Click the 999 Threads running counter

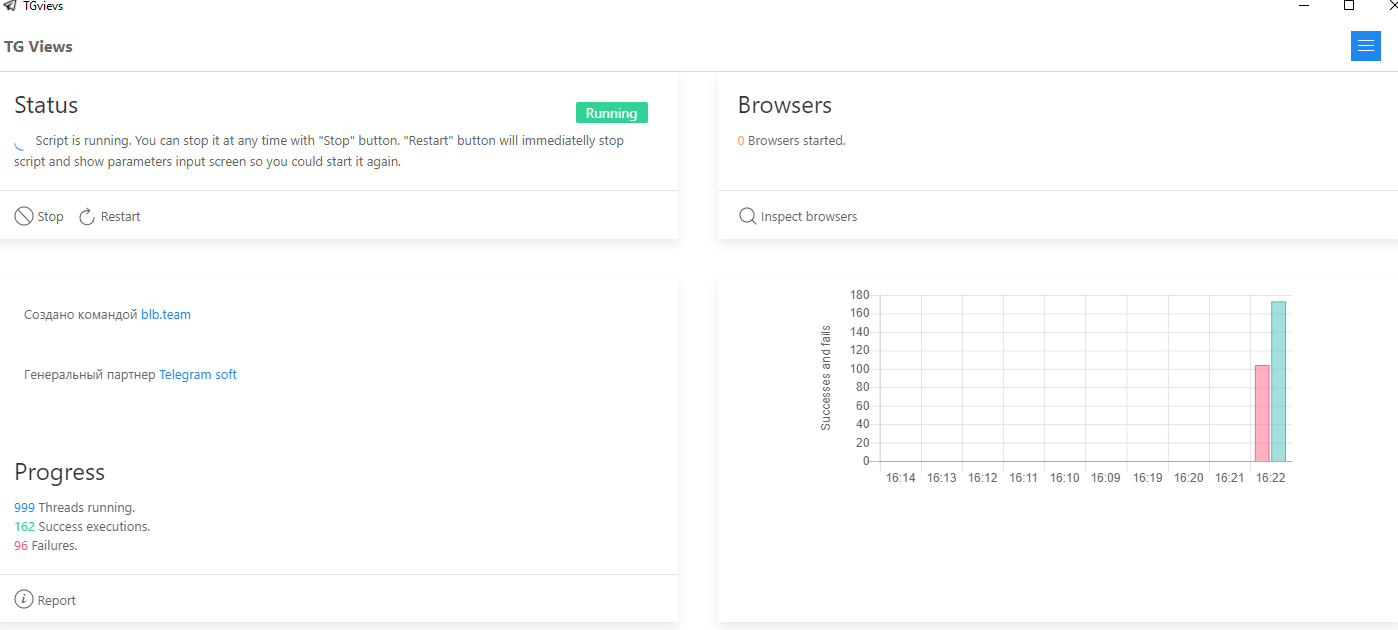pos(24,507)
